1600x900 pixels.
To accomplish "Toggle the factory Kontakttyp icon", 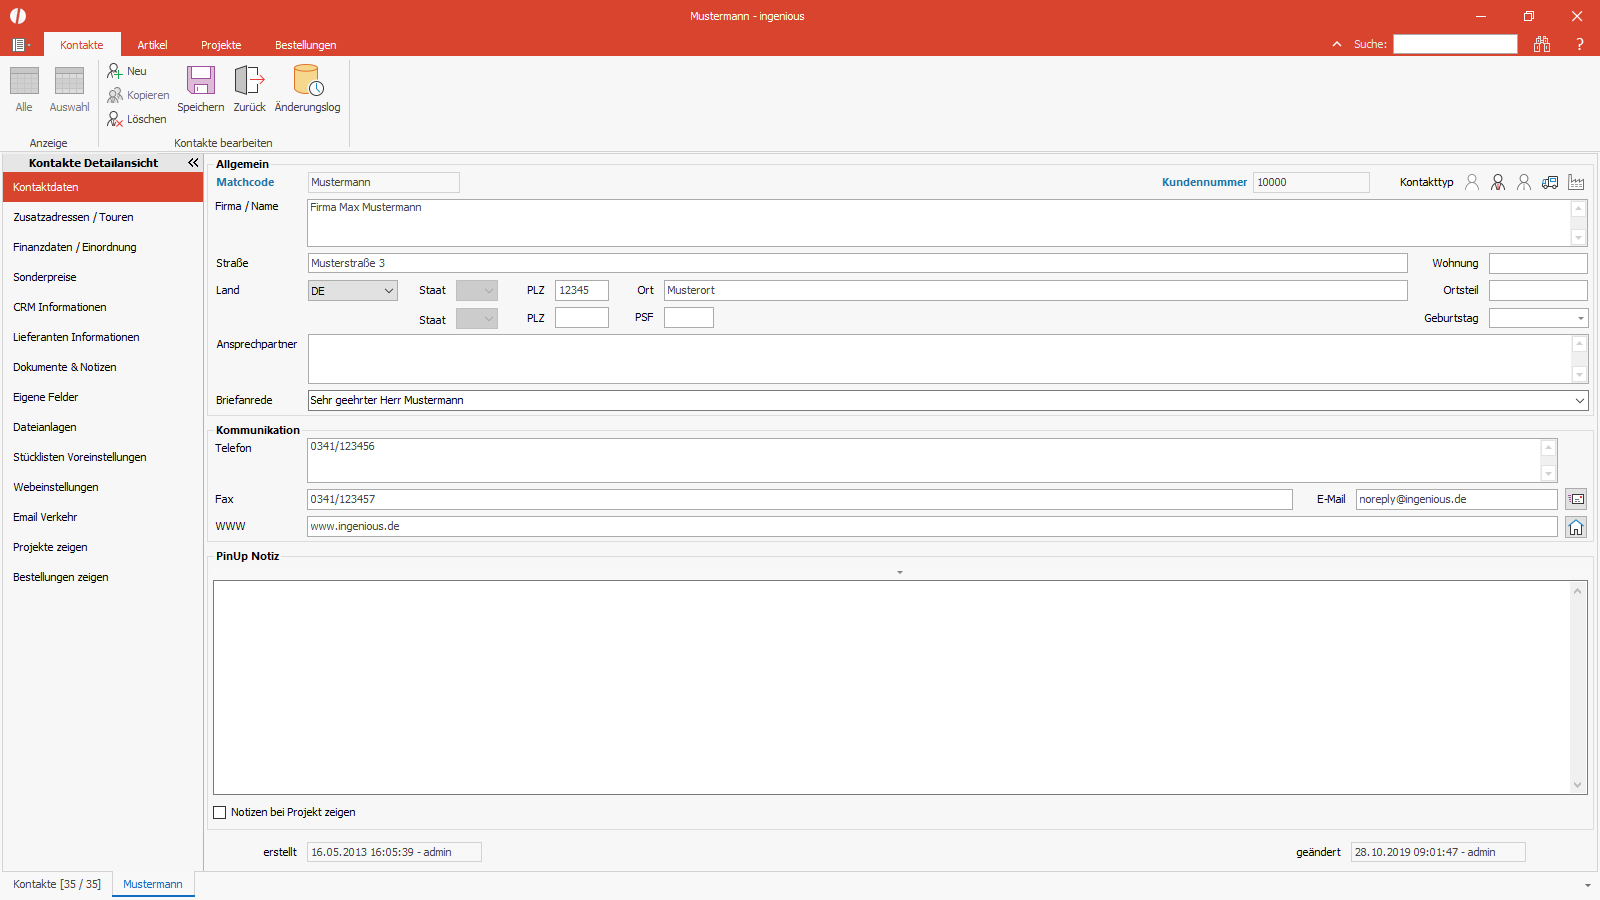I will [1576, 182].
